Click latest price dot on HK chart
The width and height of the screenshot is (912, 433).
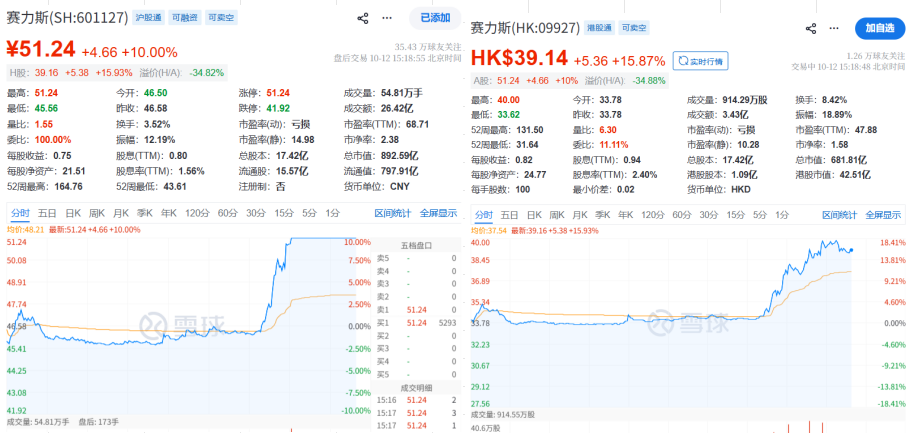pyautogui.click(x=851, y=251)
